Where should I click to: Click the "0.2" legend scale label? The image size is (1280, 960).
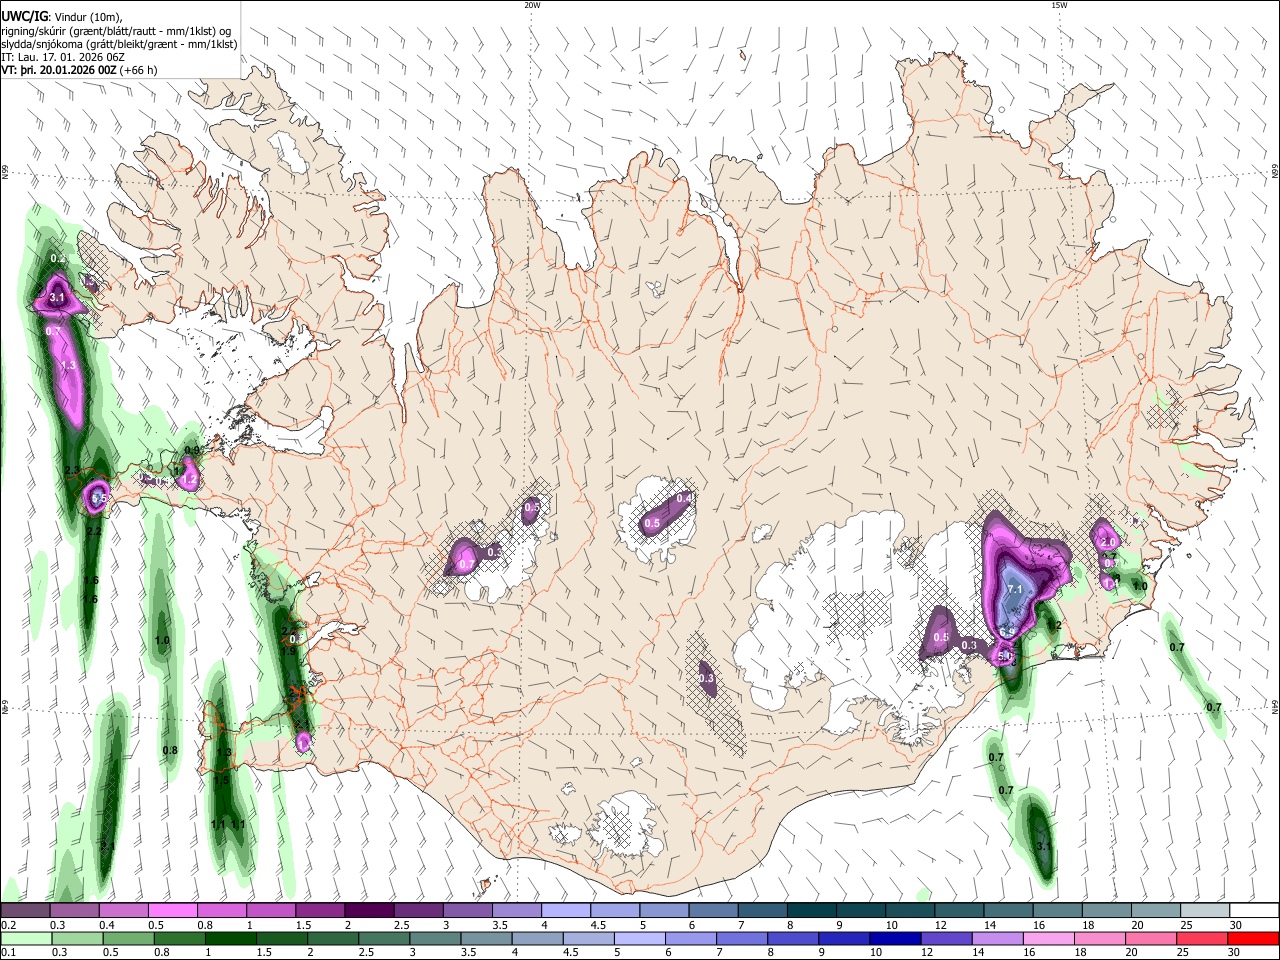pyautogui.click(x=9, y=926)
